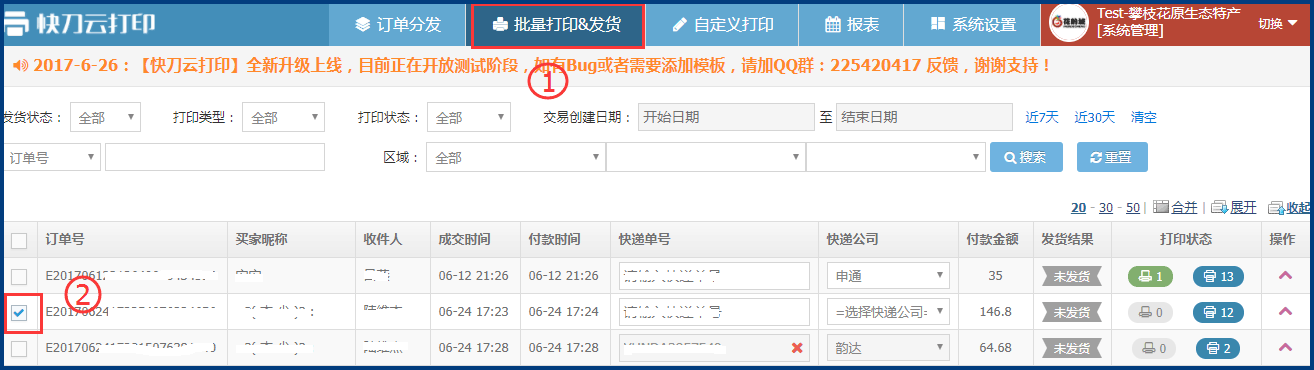Click green print count badge showing 1
Viewport: 1314px width, 370px height.
[1151, 276]
